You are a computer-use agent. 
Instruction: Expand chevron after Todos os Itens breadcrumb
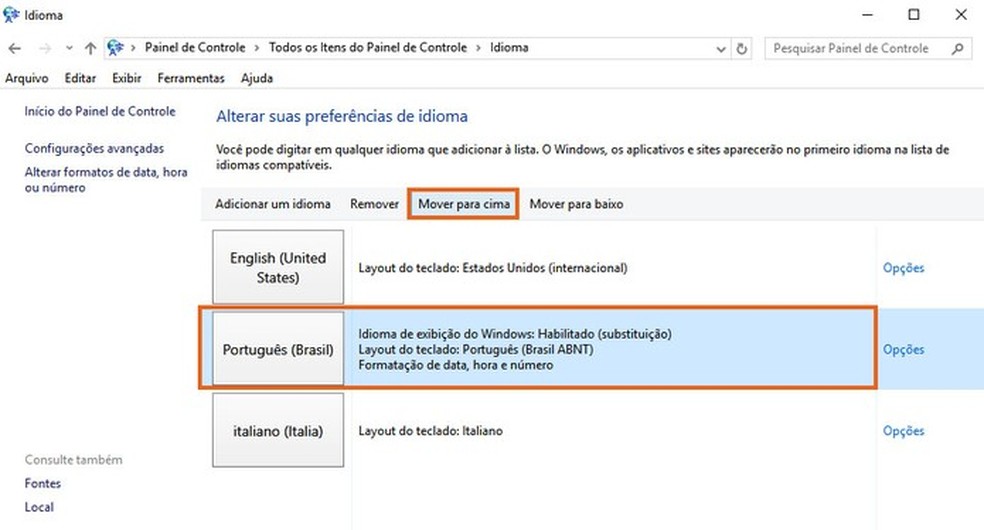[478, 48]
